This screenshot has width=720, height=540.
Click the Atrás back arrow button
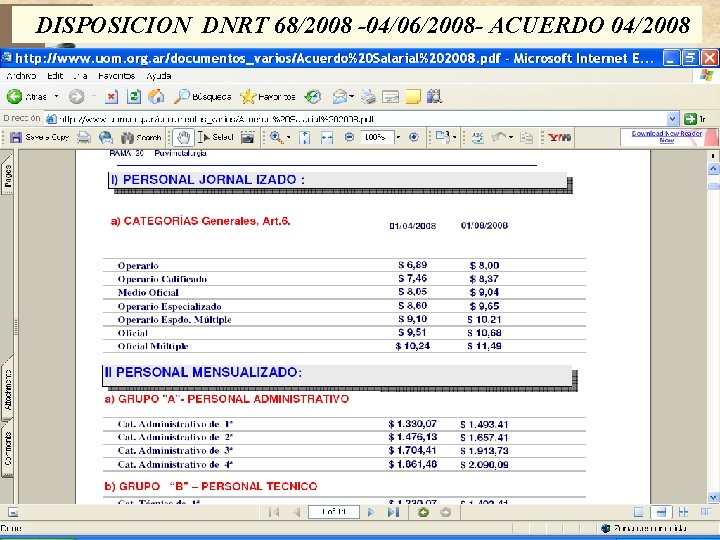click(27, 97)
